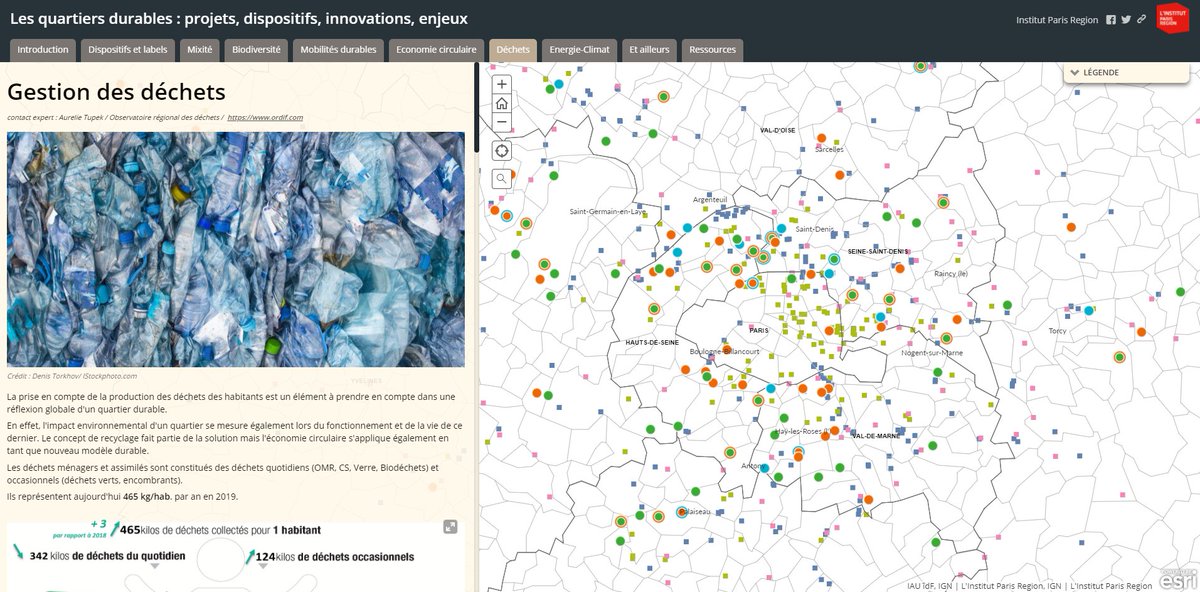Open the www.ordif.com link
The width and height of the screenshot is (1200, 592).
tap(265, 117)
